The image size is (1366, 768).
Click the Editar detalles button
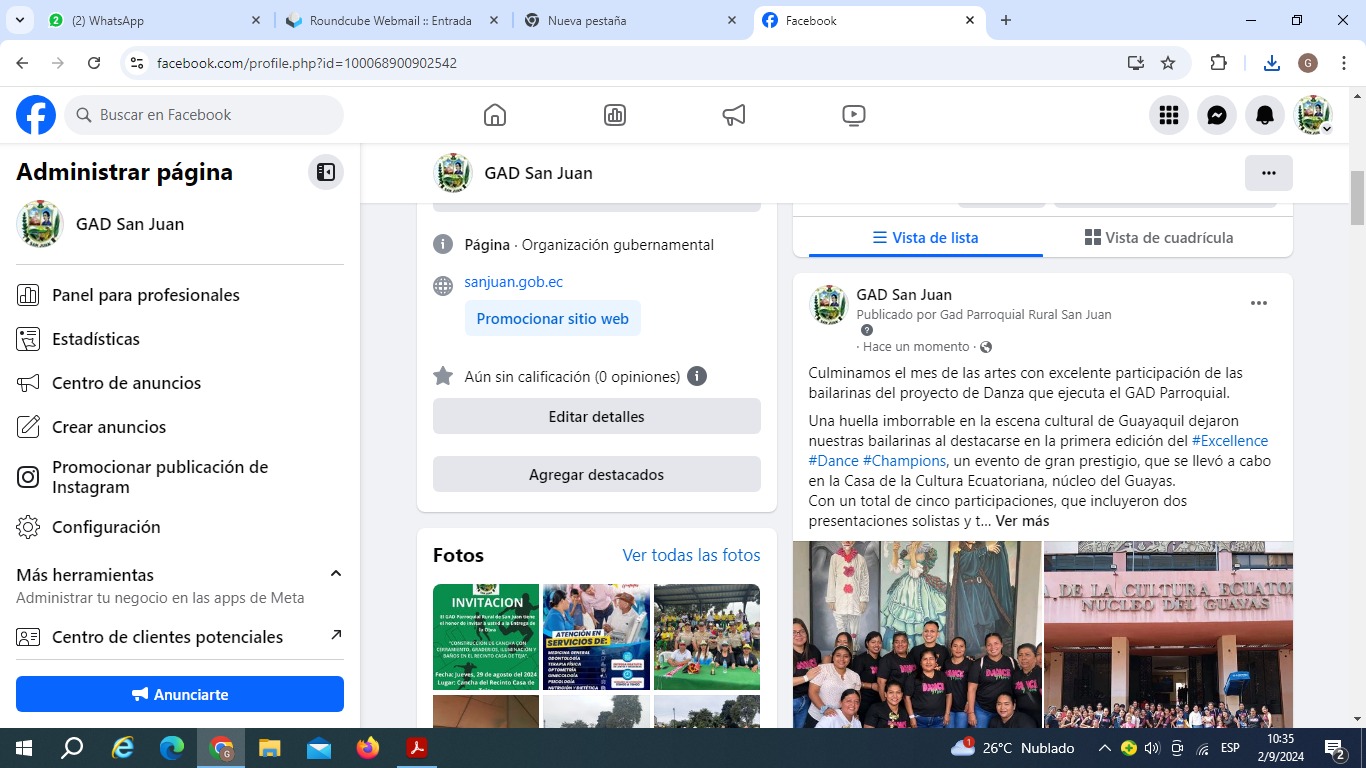(x=596, y=417)
